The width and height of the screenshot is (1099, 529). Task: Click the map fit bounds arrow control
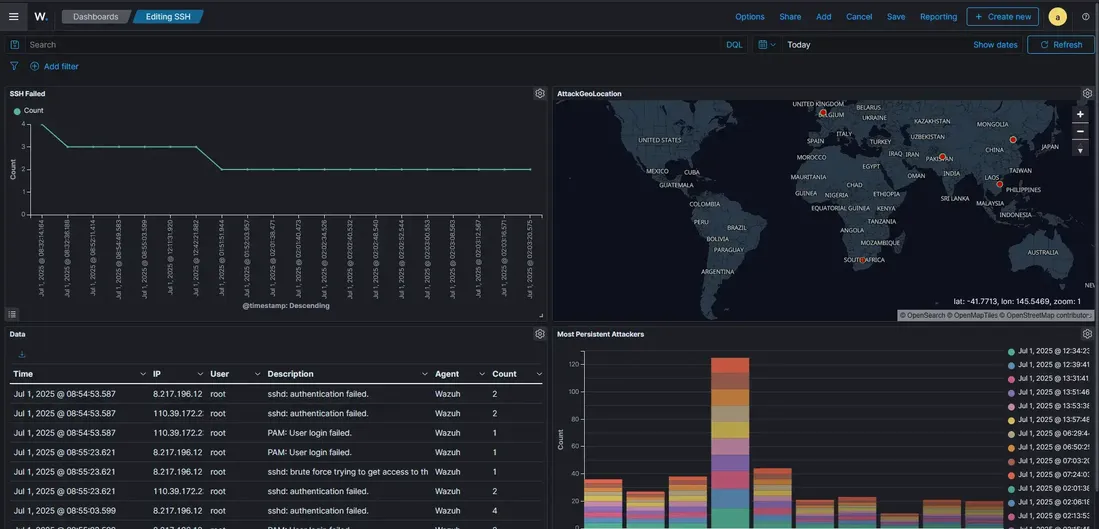[x=1080, y=149]
